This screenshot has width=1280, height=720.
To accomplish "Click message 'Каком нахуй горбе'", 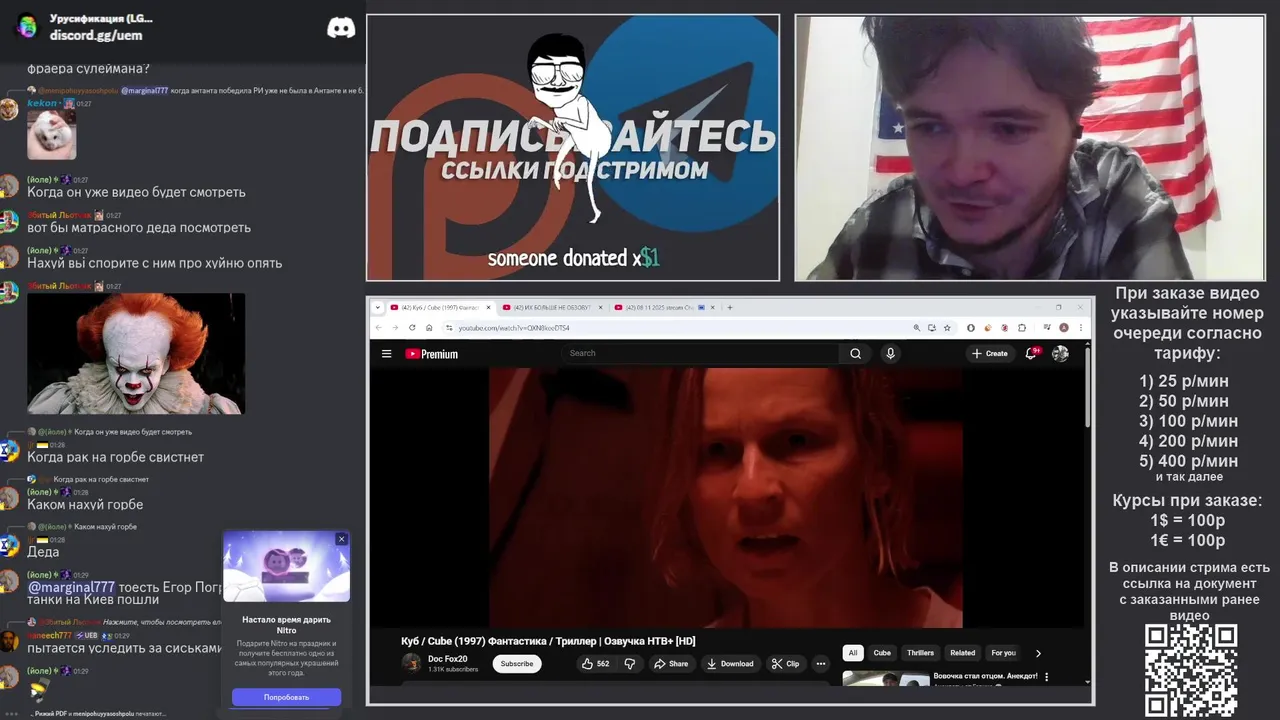I will pyautogui.click(x=85, y=505).
